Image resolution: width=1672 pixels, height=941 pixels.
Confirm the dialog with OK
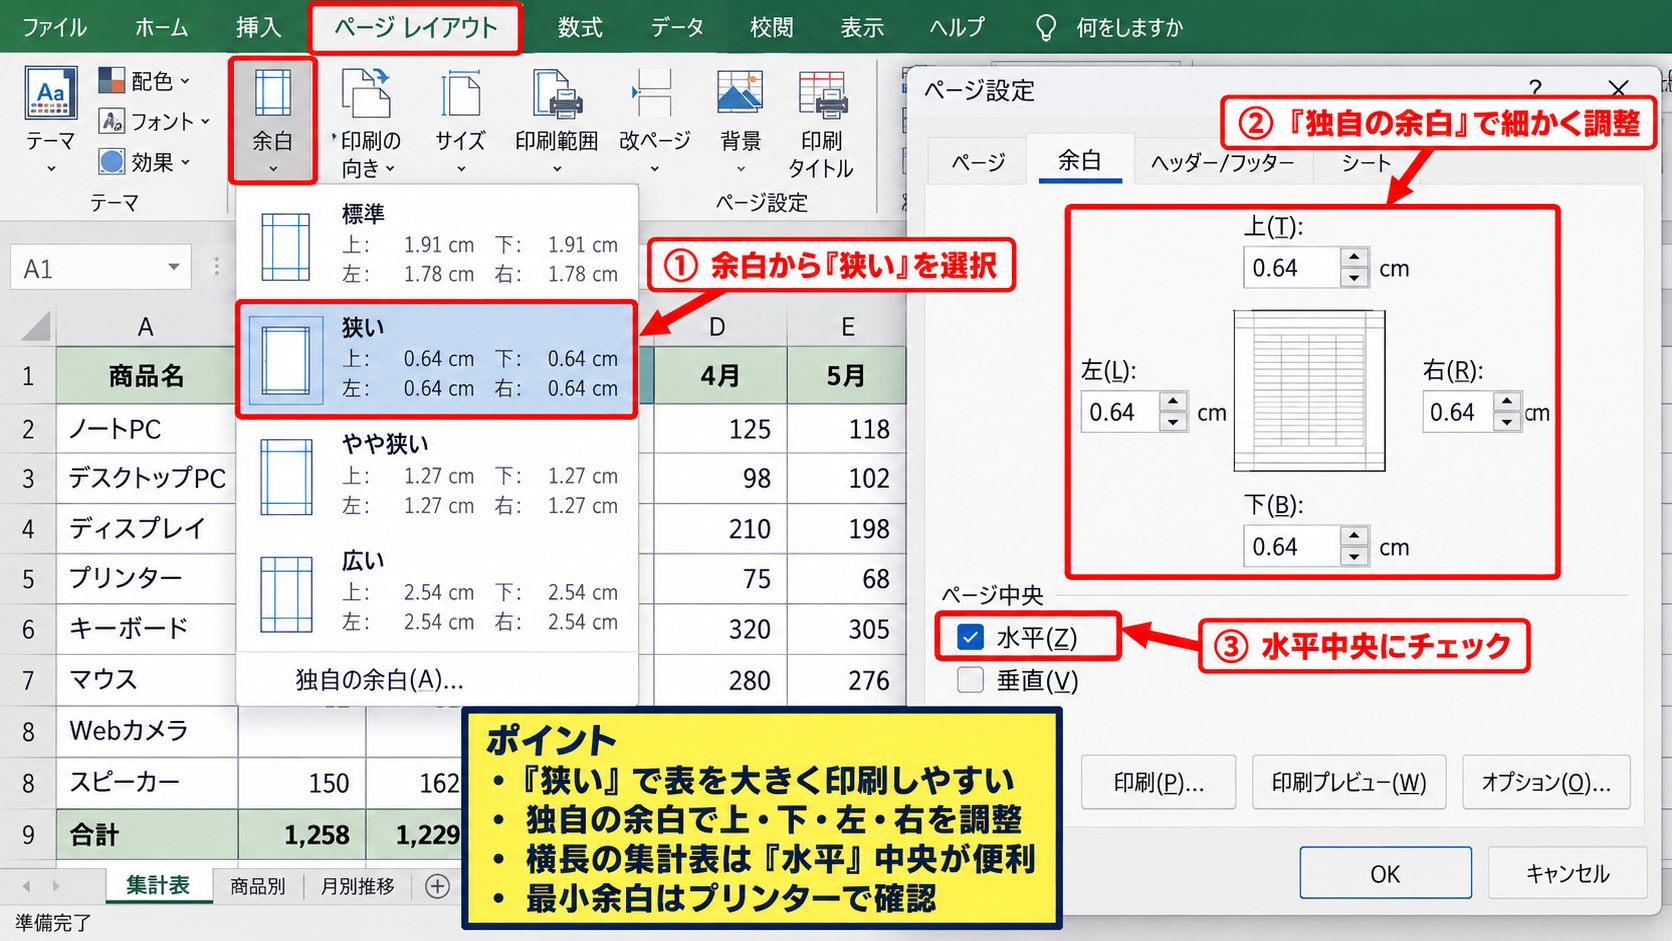(x=1385, y=873)
